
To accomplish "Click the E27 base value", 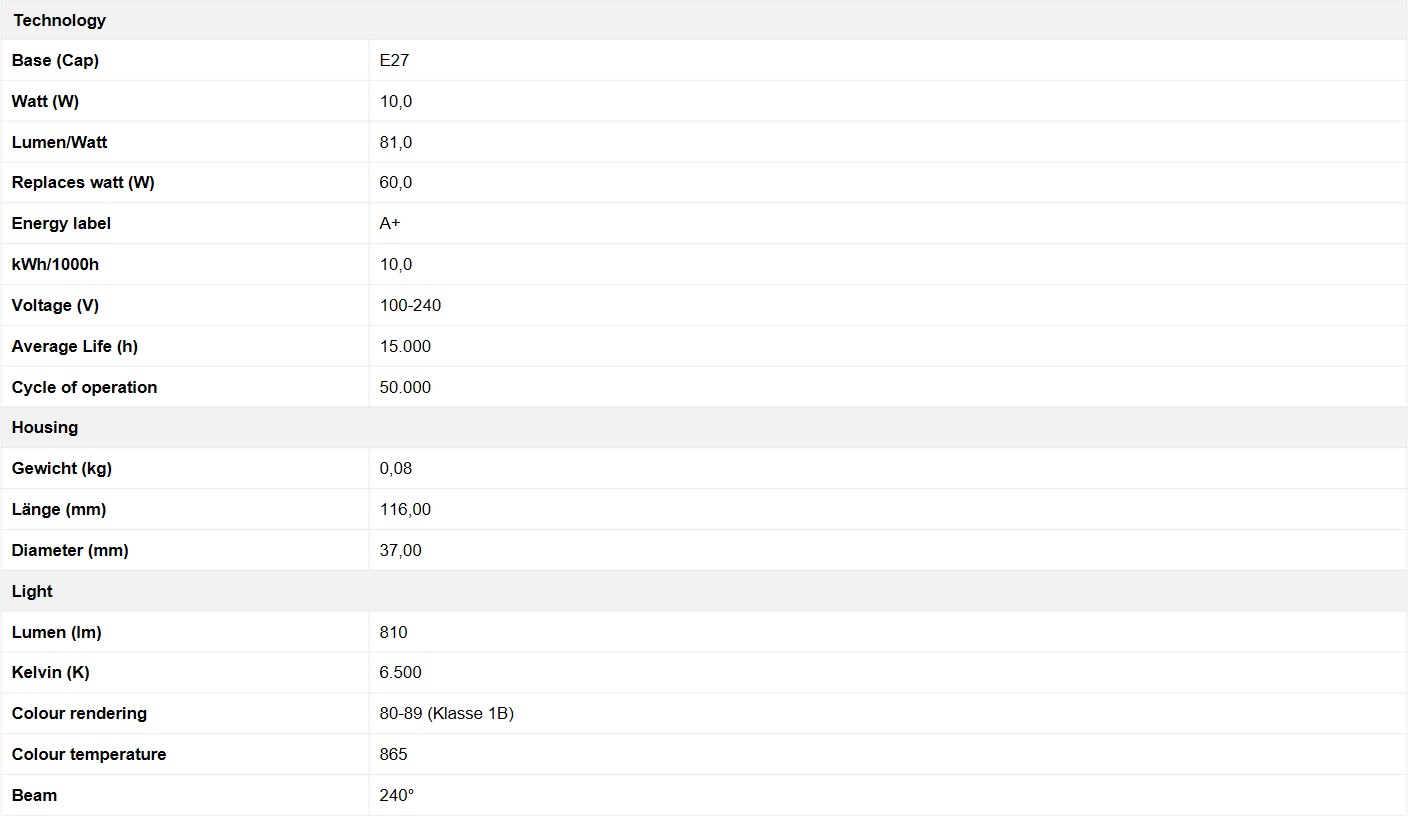I will (394, 60).
